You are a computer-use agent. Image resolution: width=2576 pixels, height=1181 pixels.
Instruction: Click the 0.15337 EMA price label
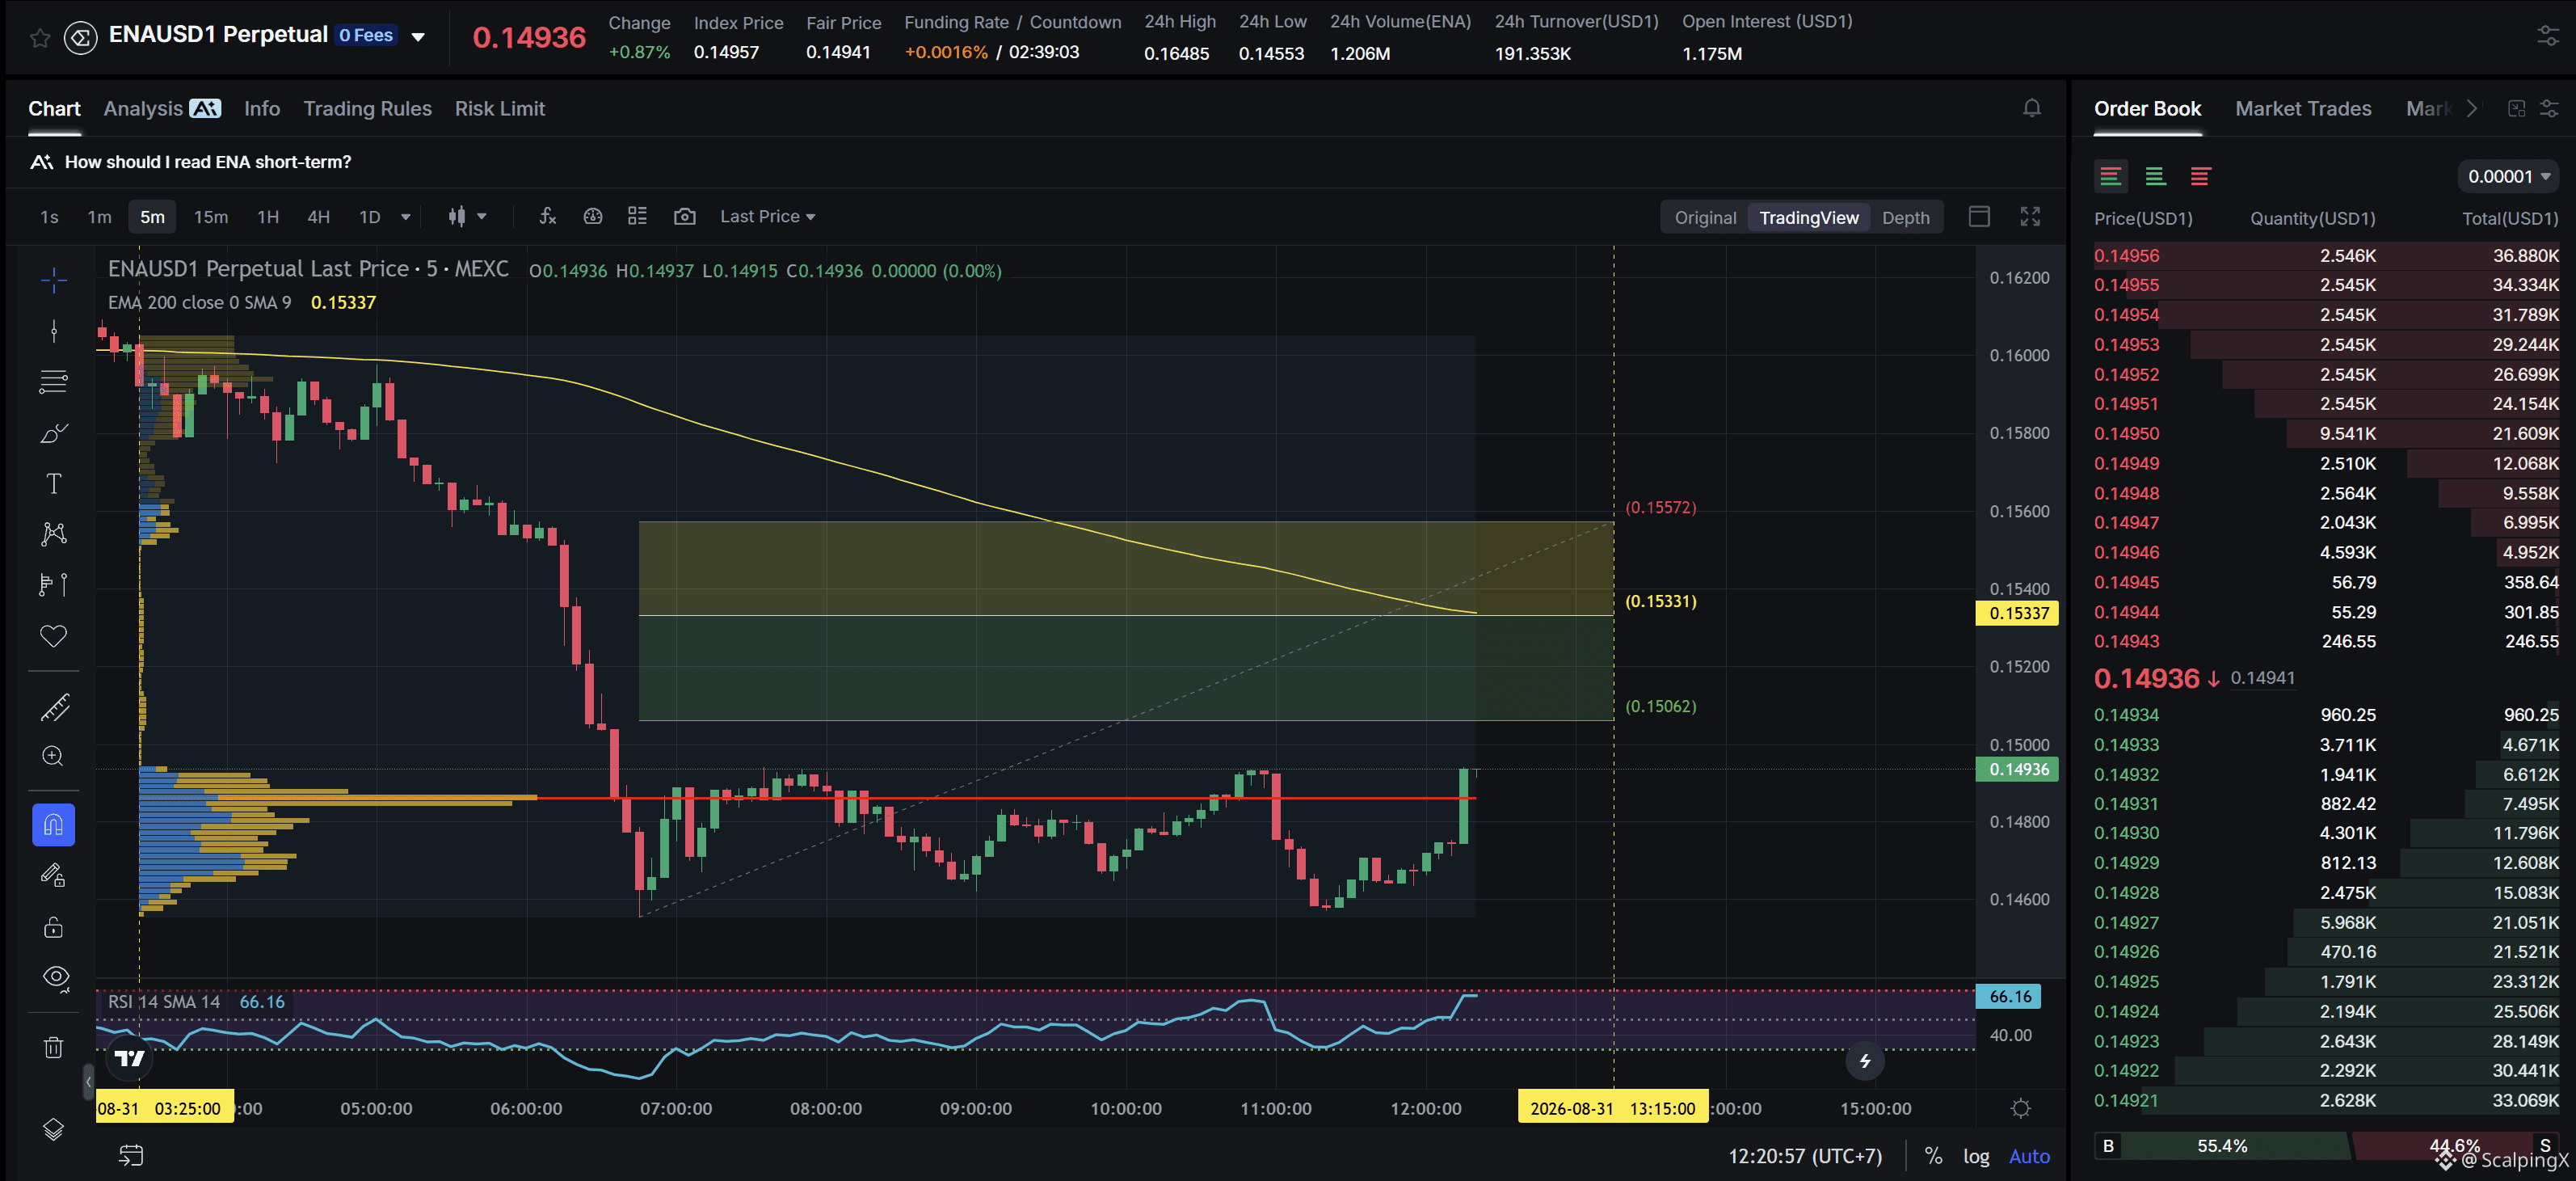[x=2018, y=613]
